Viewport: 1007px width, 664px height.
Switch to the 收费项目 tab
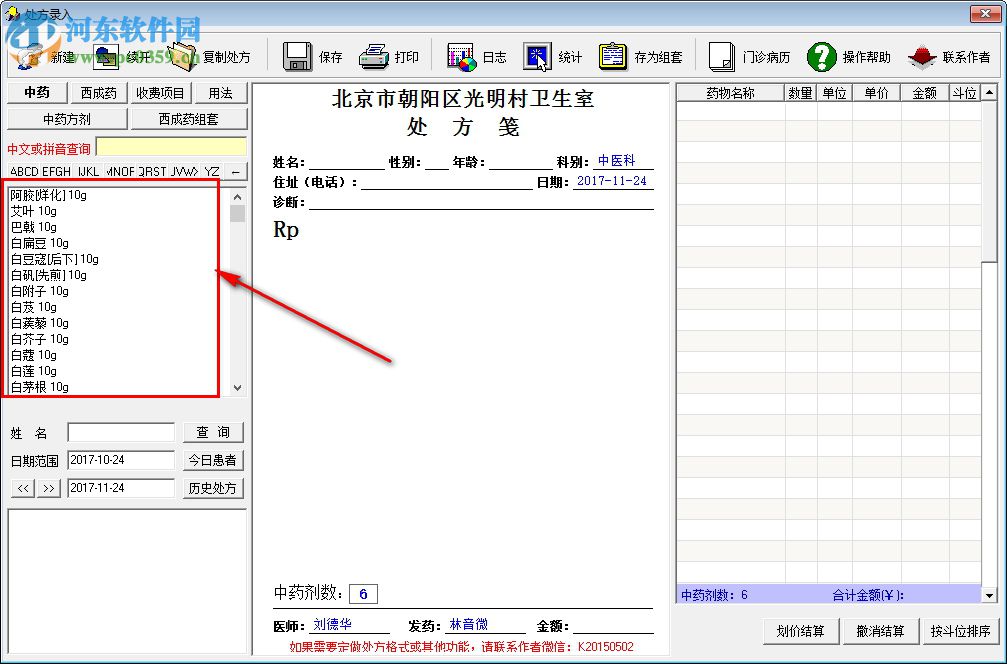point(159,92)
